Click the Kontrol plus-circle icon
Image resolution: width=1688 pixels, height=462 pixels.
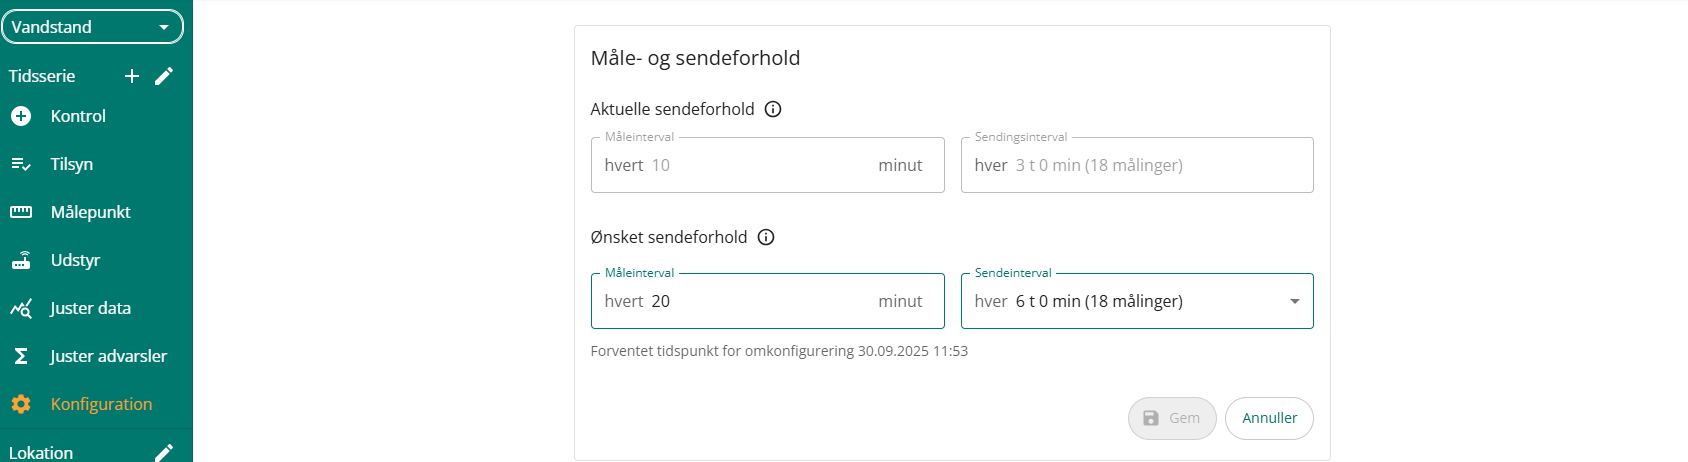tap(21, 116)
